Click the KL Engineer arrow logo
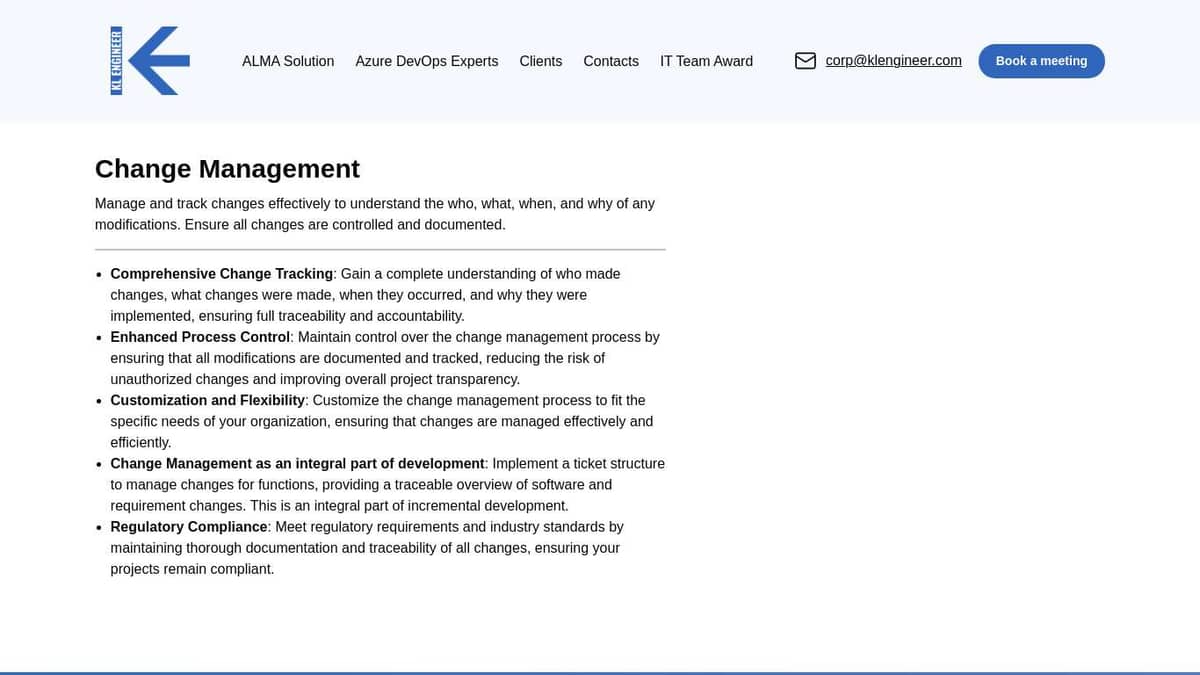 (x=150, y=60)
